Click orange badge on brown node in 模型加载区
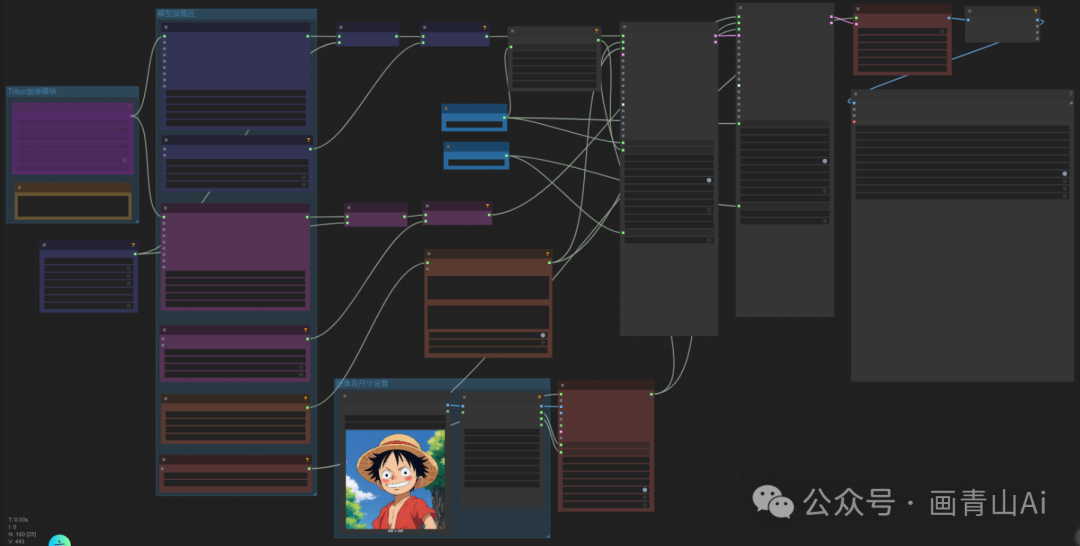 pos(306,399)
